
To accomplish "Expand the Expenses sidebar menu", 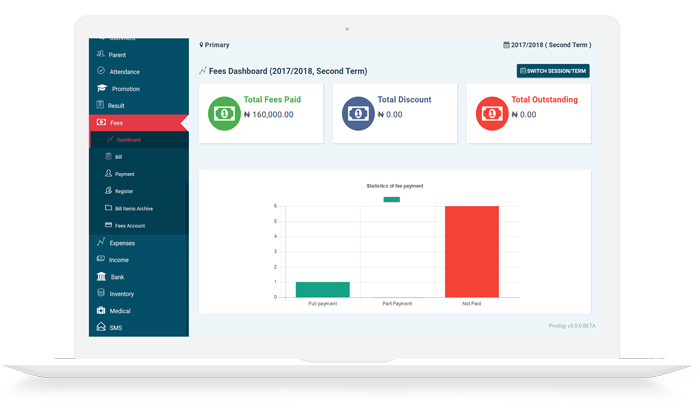I will 122,243.
